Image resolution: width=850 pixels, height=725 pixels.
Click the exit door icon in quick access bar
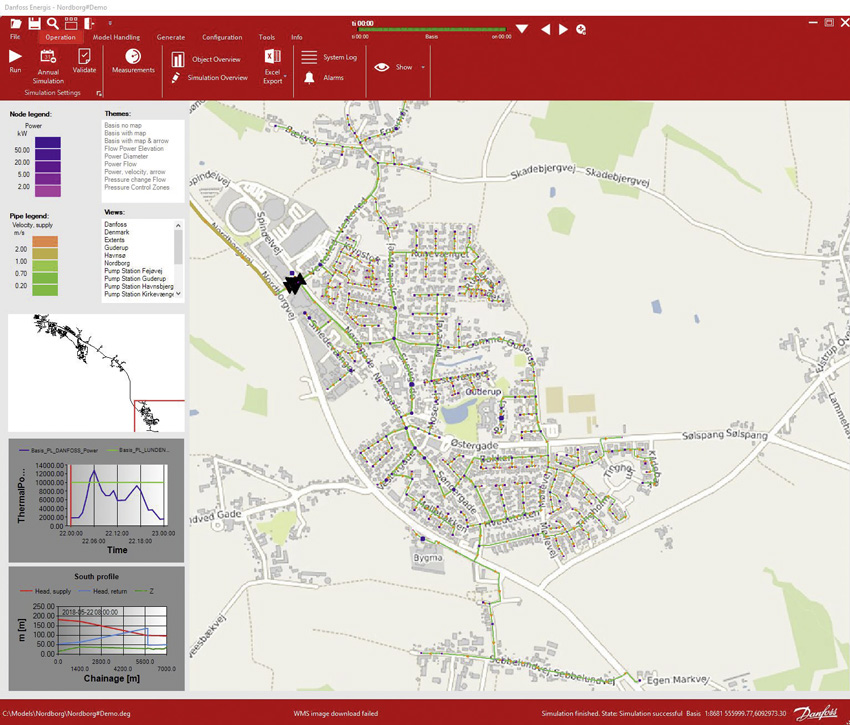pos(89,23)
